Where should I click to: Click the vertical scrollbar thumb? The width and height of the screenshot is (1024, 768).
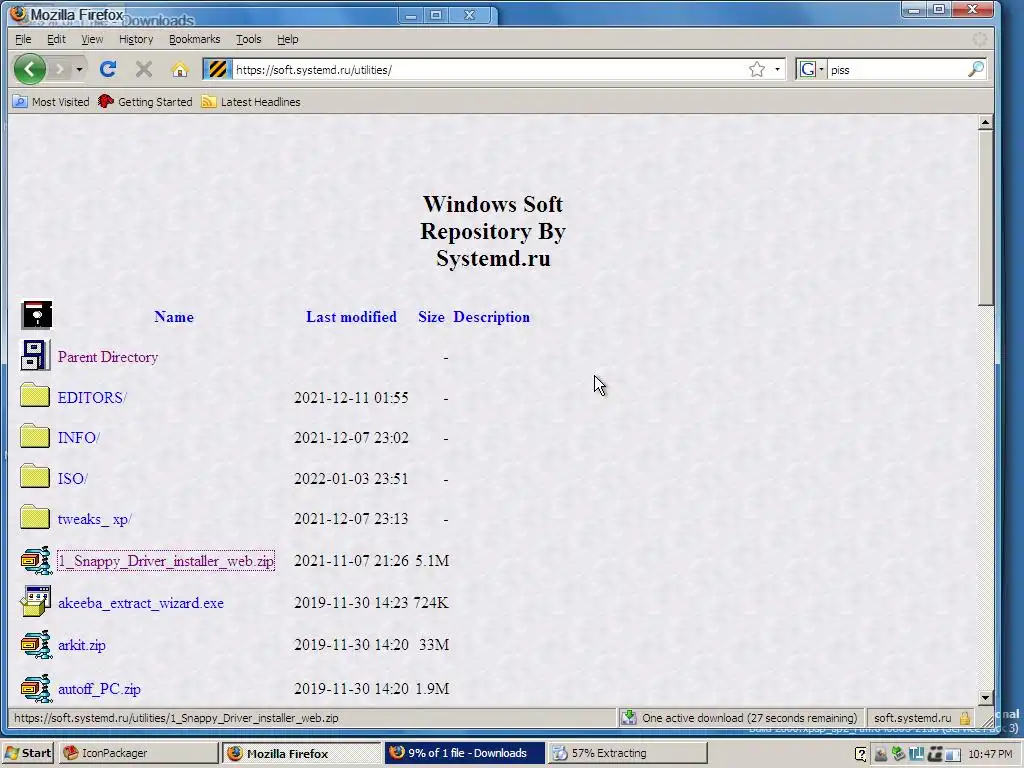pos(985,217)
